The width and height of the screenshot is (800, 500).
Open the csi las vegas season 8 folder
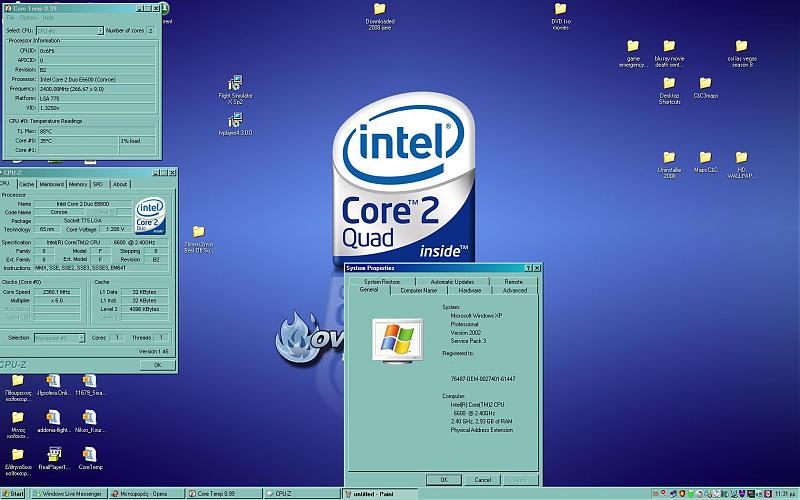coord(742,54)
